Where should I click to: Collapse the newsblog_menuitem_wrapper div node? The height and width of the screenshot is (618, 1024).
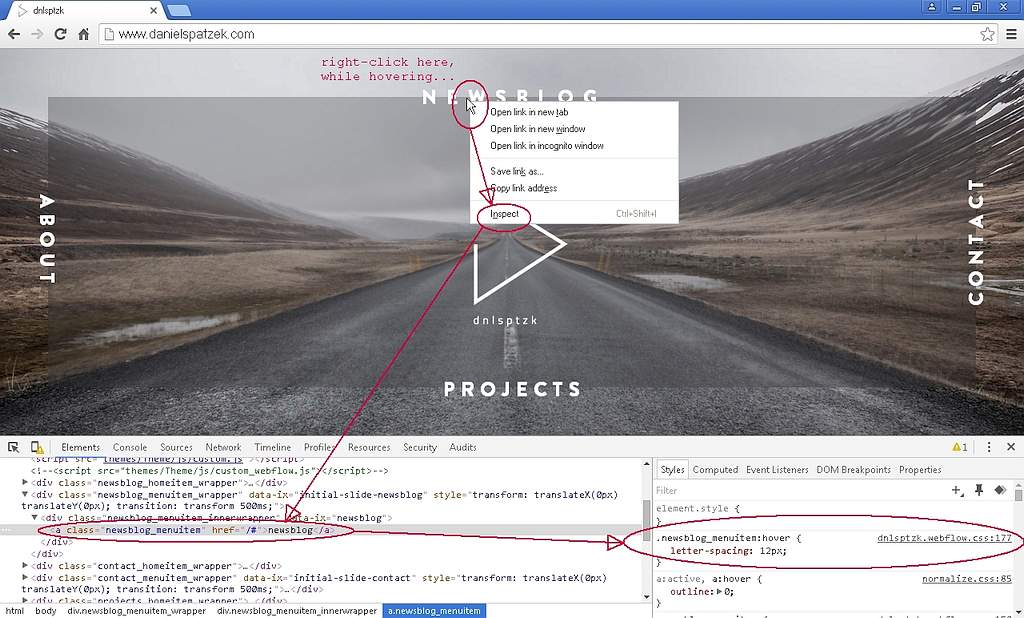(x=25, y=495)
